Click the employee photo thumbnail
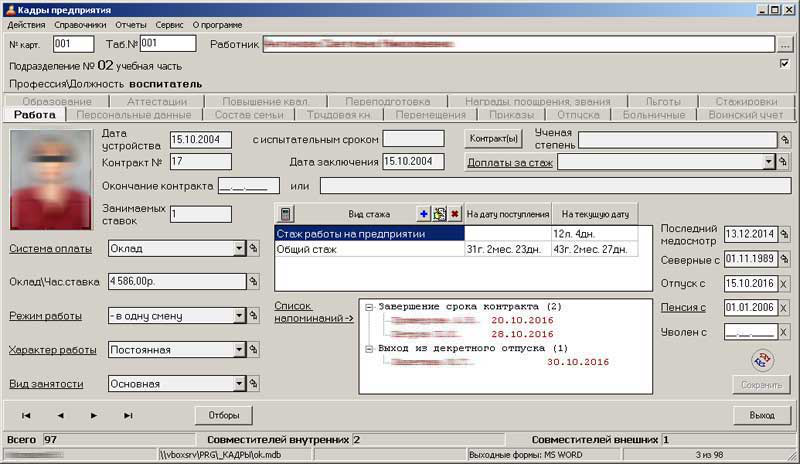This screenshot has width=800, height=464. point(51,179)
